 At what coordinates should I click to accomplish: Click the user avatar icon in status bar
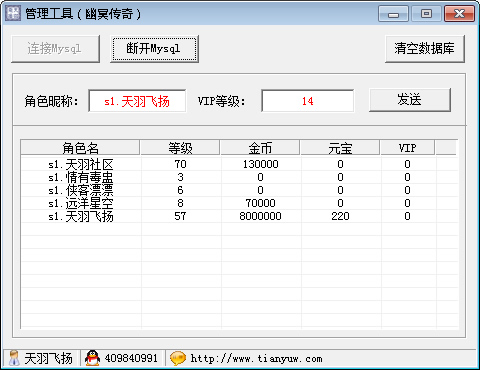(14, 358)
